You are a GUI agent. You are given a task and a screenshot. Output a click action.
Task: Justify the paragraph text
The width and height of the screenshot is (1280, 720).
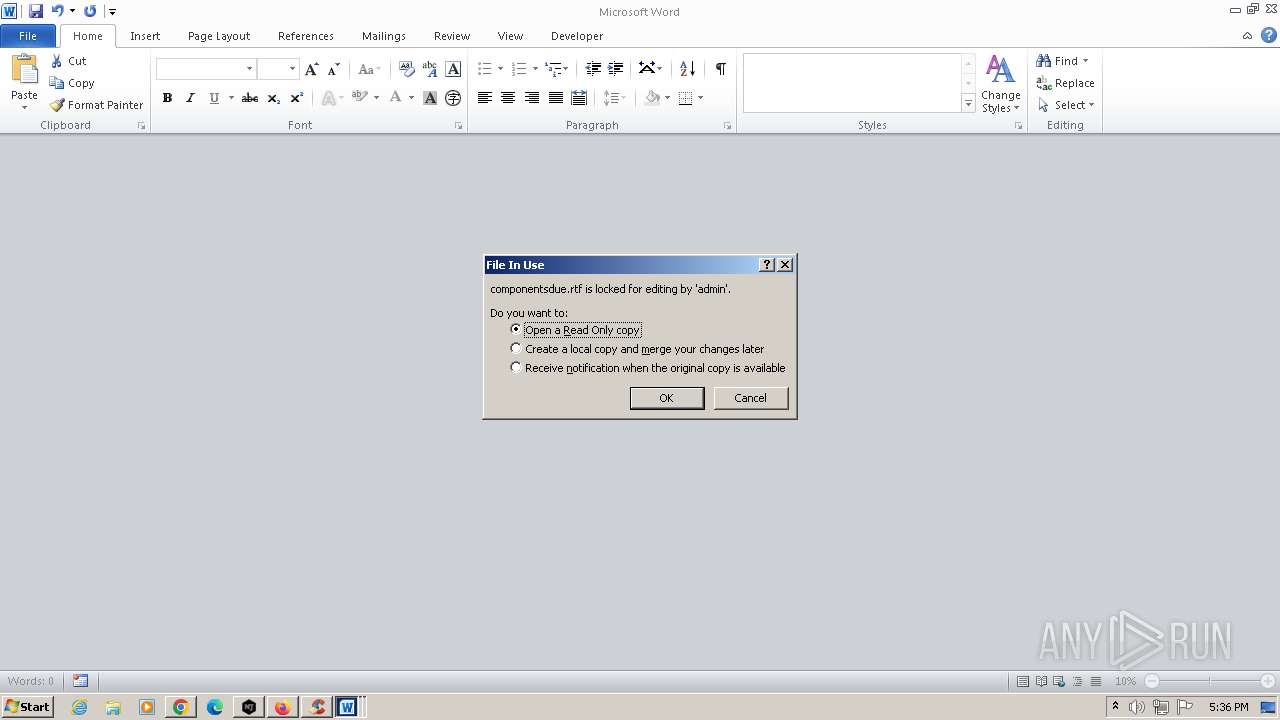pyautogui.click(x=555, y=98)
